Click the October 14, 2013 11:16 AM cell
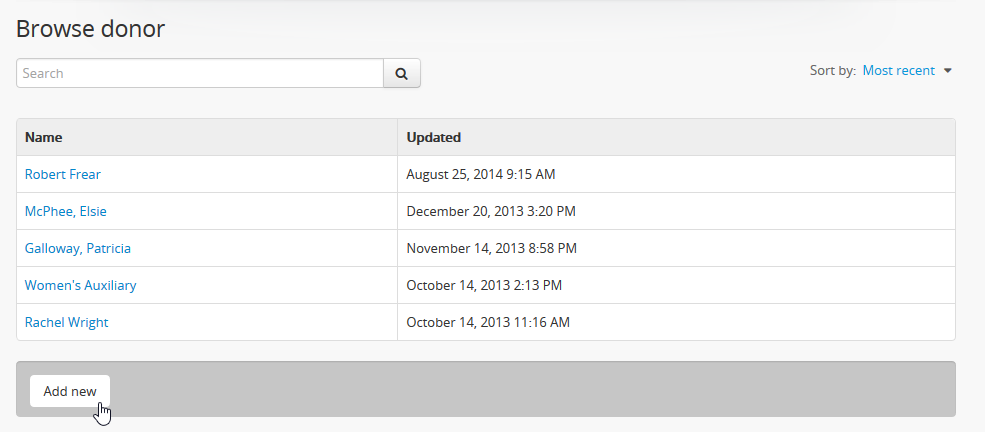This screenshot has width=985, height=432. [488, 322]
